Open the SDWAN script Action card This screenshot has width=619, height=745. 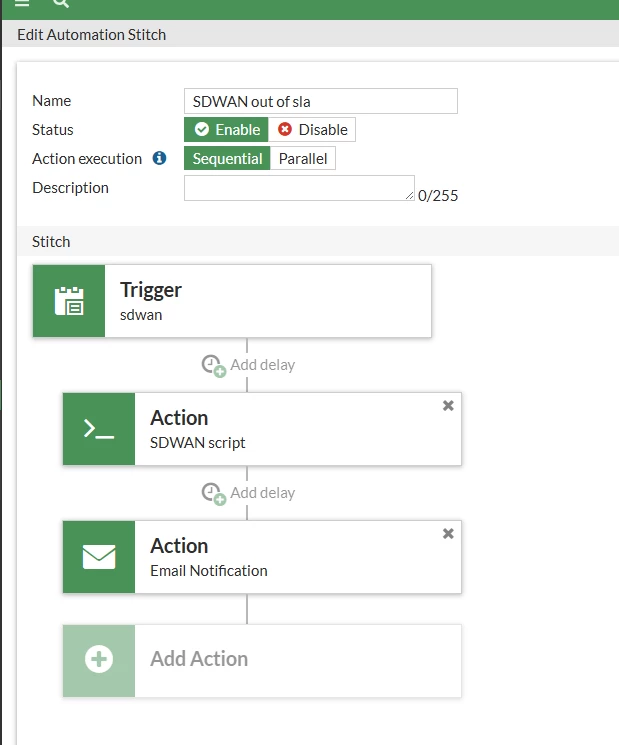click(262, 429)
